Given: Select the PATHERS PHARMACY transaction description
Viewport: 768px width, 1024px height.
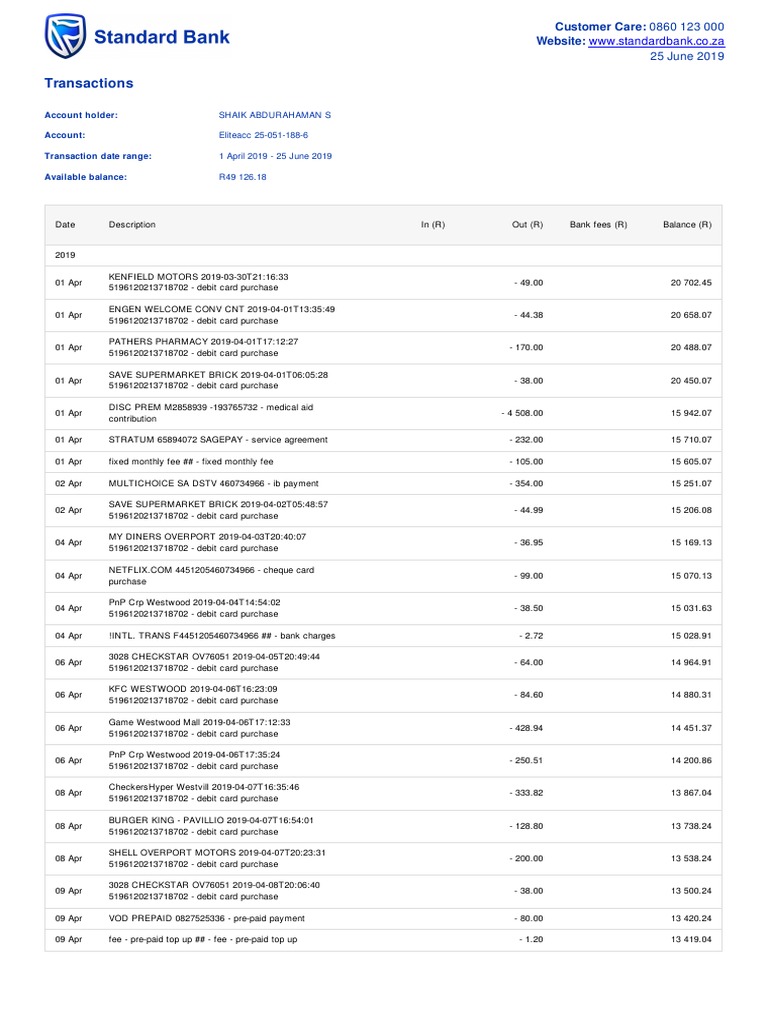Looking at the screenshot, I should 203,347.
